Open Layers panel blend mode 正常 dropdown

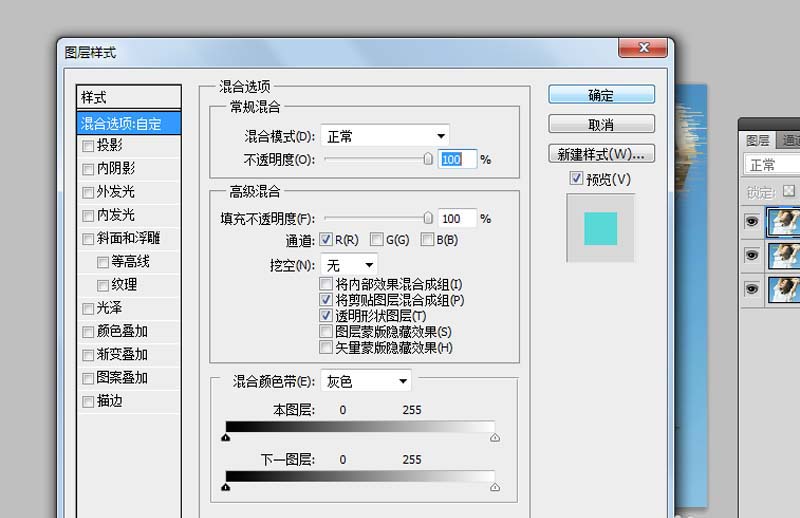771,165
